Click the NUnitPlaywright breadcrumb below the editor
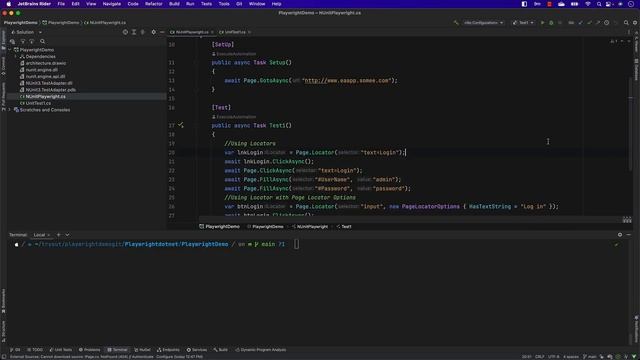This screenshot has width=640, height=360. [310, 227]
